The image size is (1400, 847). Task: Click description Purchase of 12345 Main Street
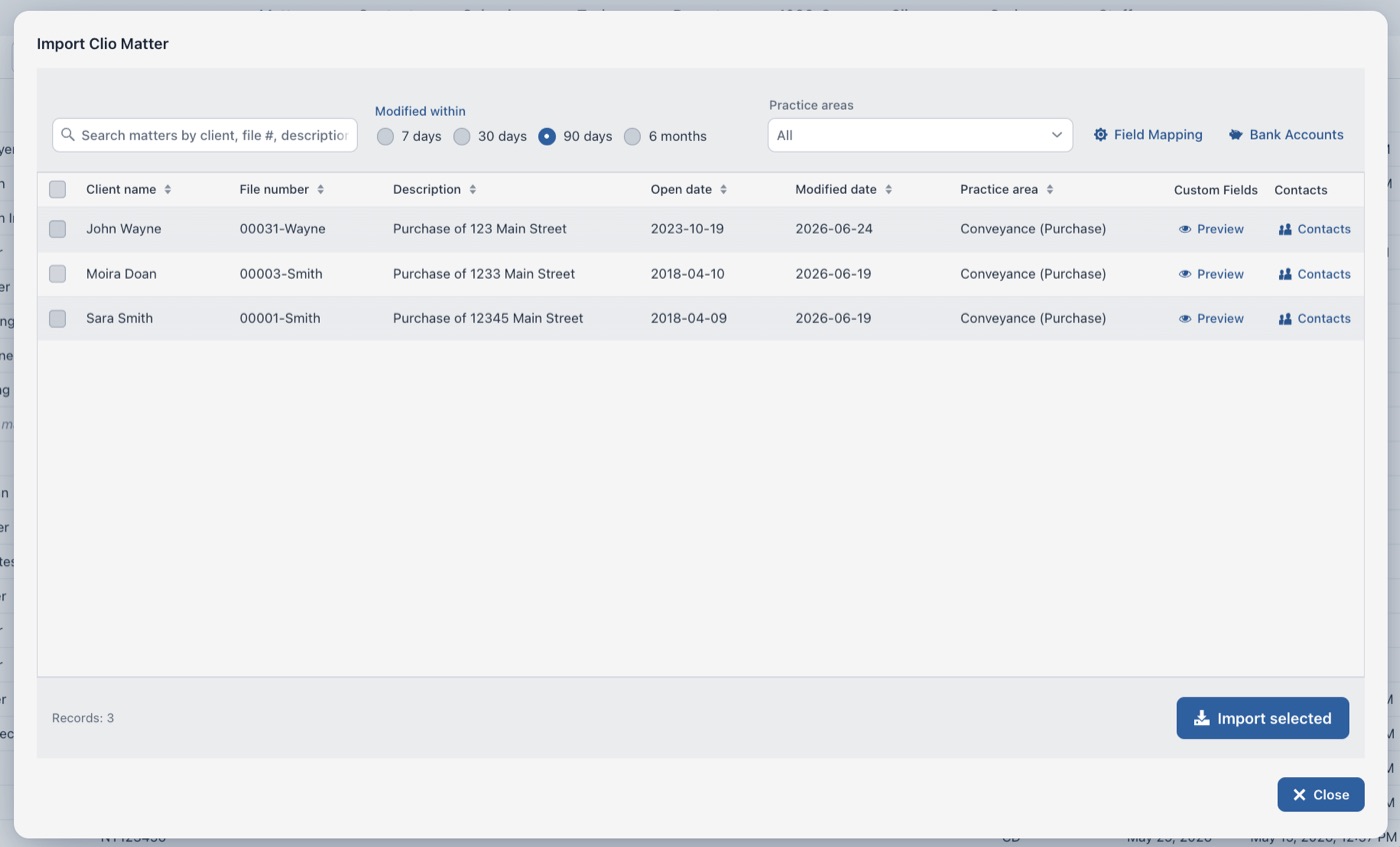tap(488, 318)
